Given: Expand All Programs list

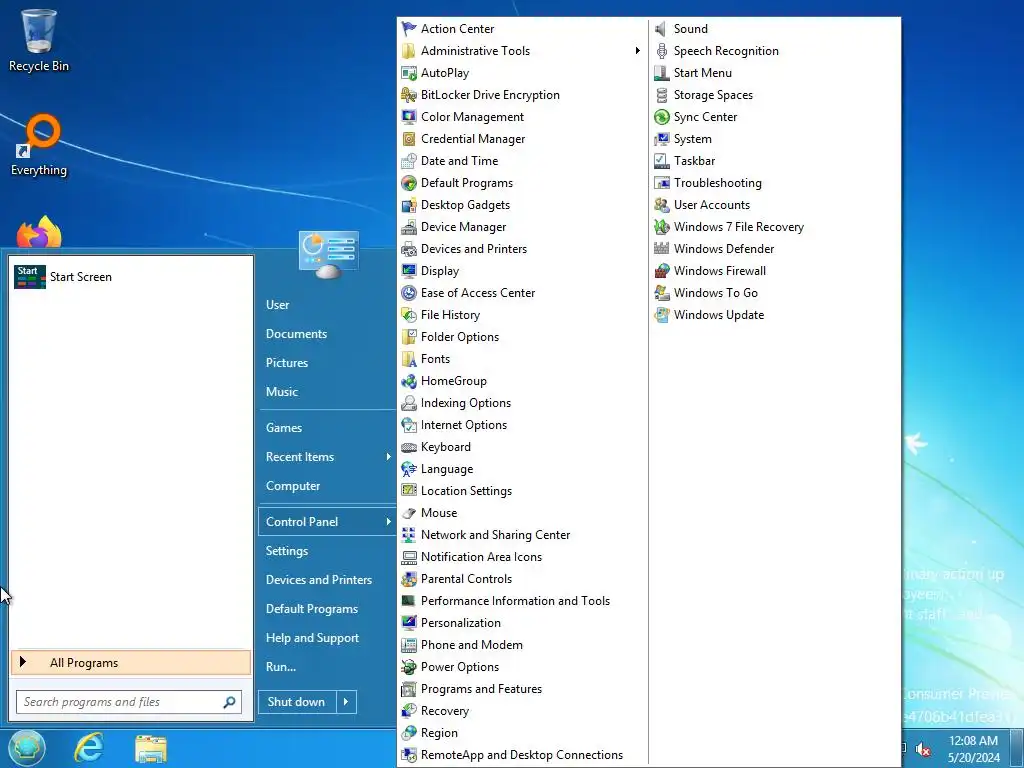Looking at the screenshot, I should point(131,663).
